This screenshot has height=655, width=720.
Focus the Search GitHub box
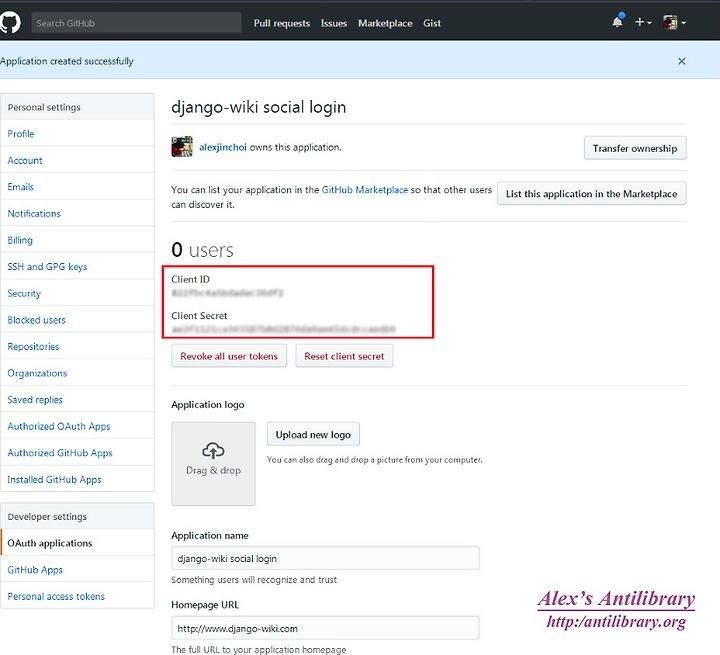136,23
